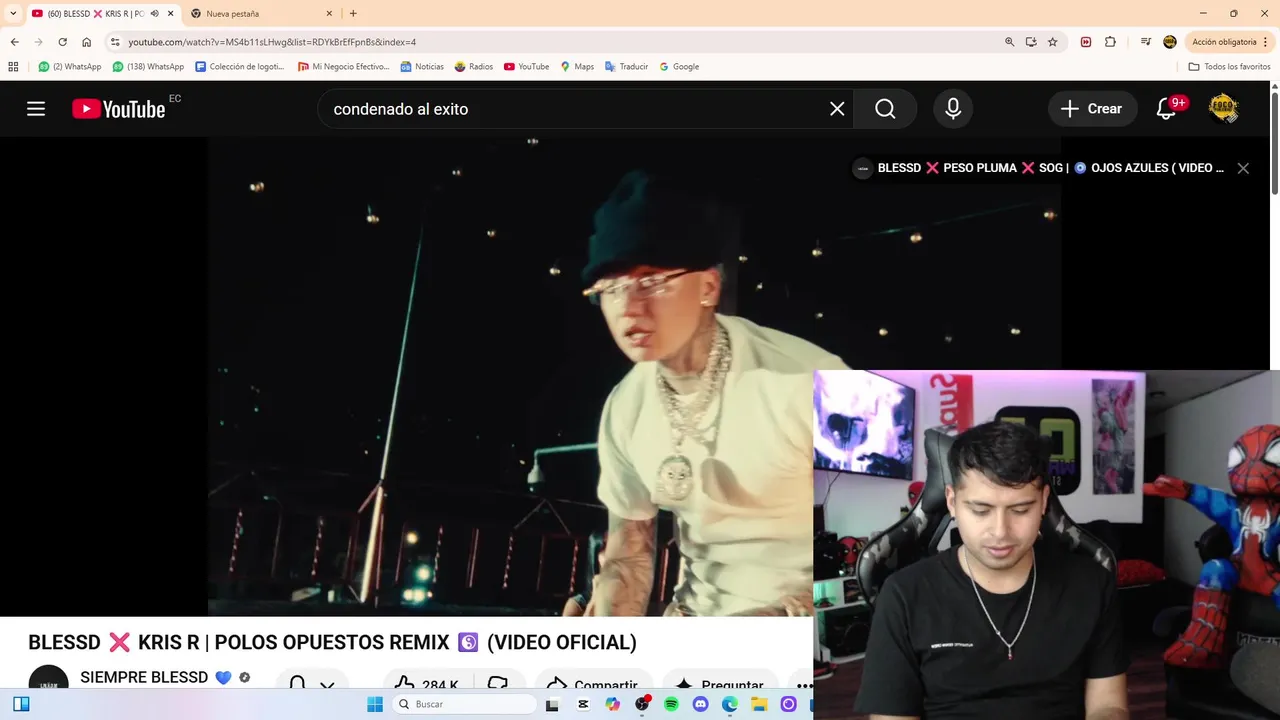Open (2) WhatsApp bookmark
Image resolution: width=1280 pixels, height=720 pixels.
point(70,66)
